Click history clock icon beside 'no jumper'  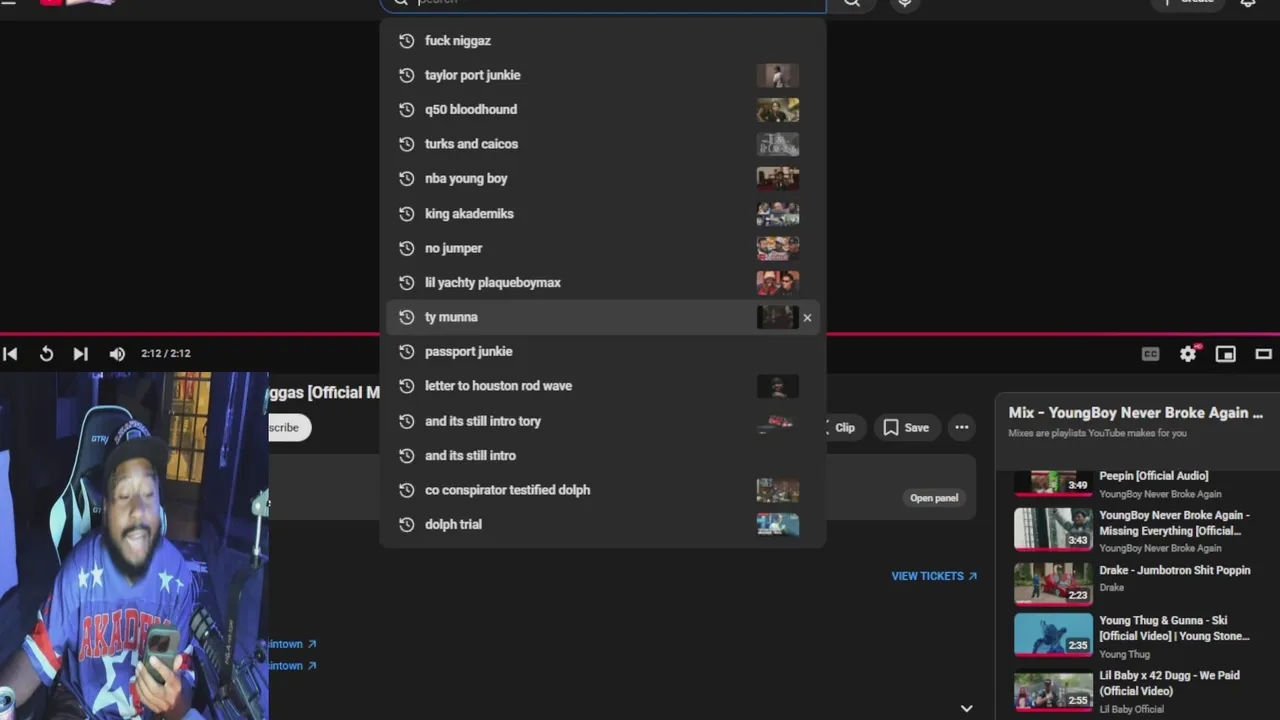pyautogui.click(x=406, y=248)
